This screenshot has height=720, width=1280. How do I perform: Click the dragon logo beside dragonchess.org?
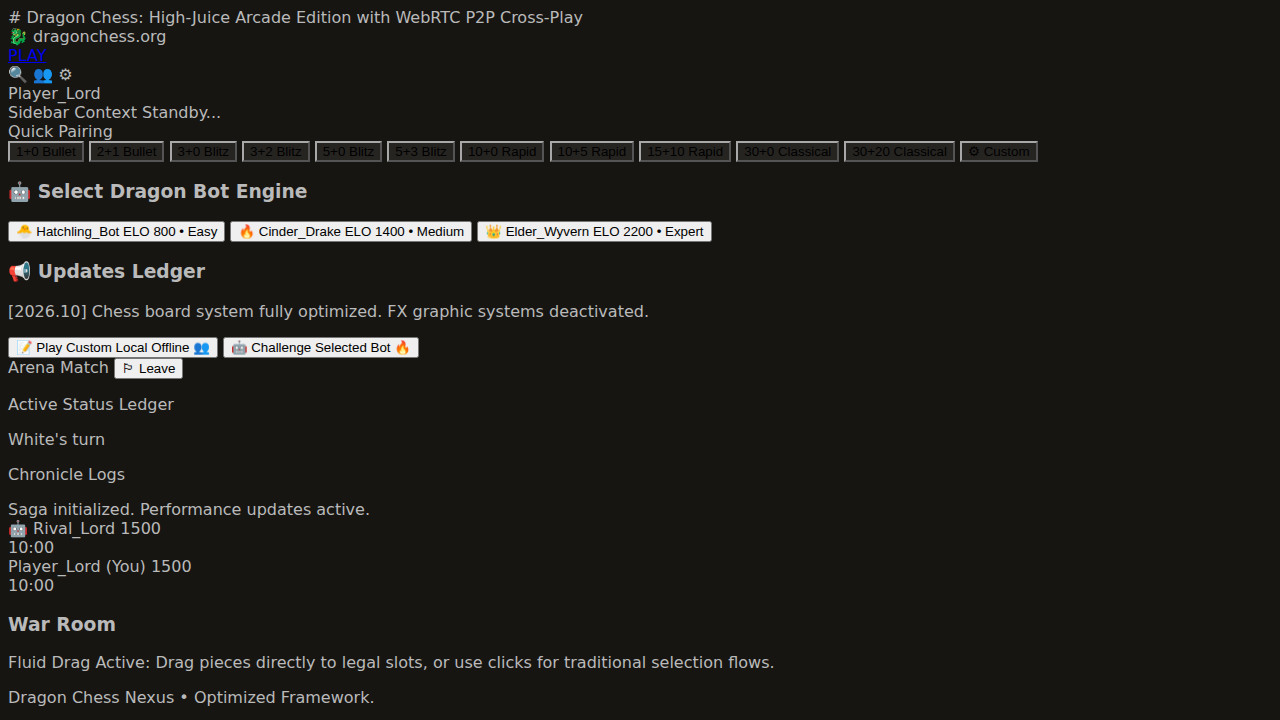pos(17,37)
